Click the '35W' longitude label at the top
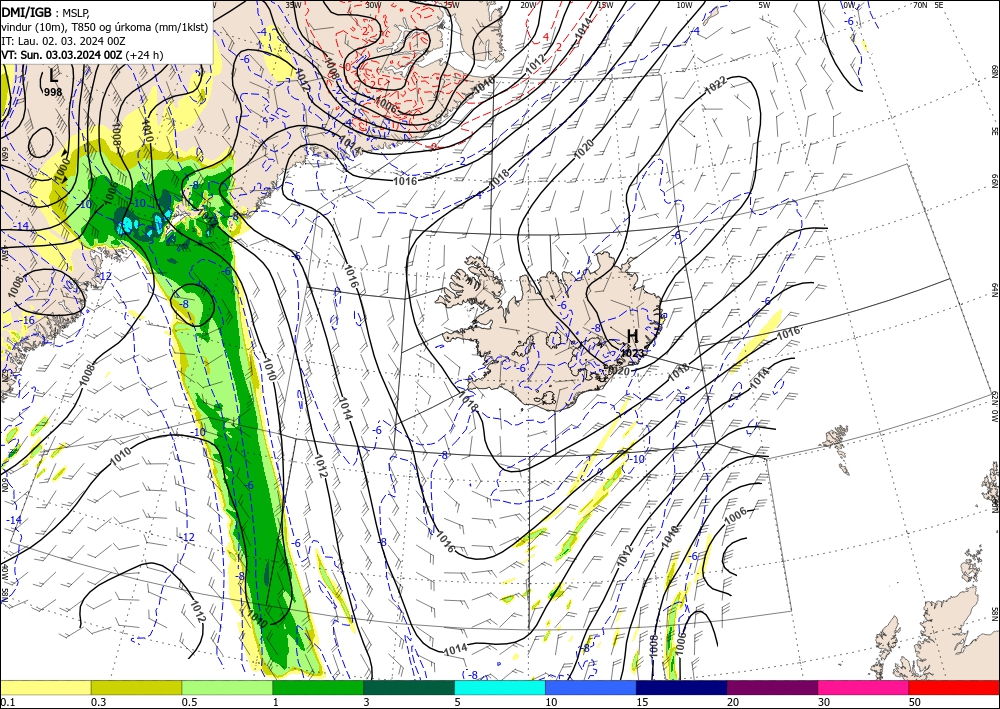The height and width of the screenshot is (709, 1000). (293, 5)
